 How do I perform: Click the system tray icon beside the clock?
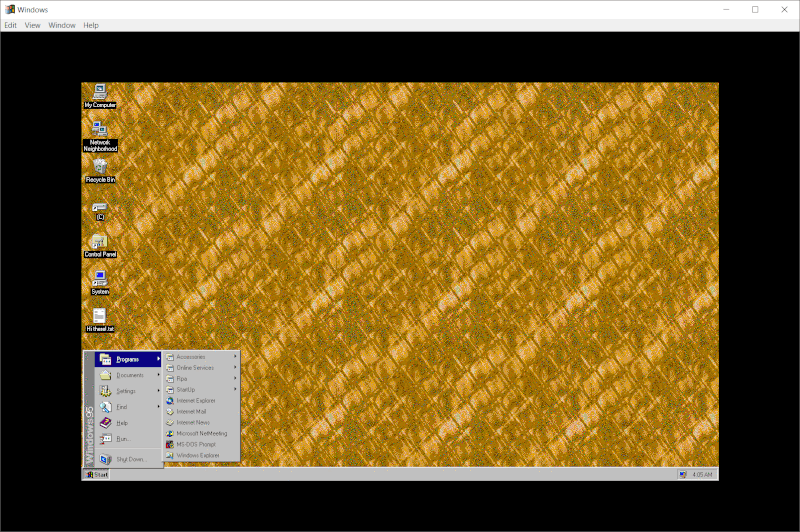683,475
